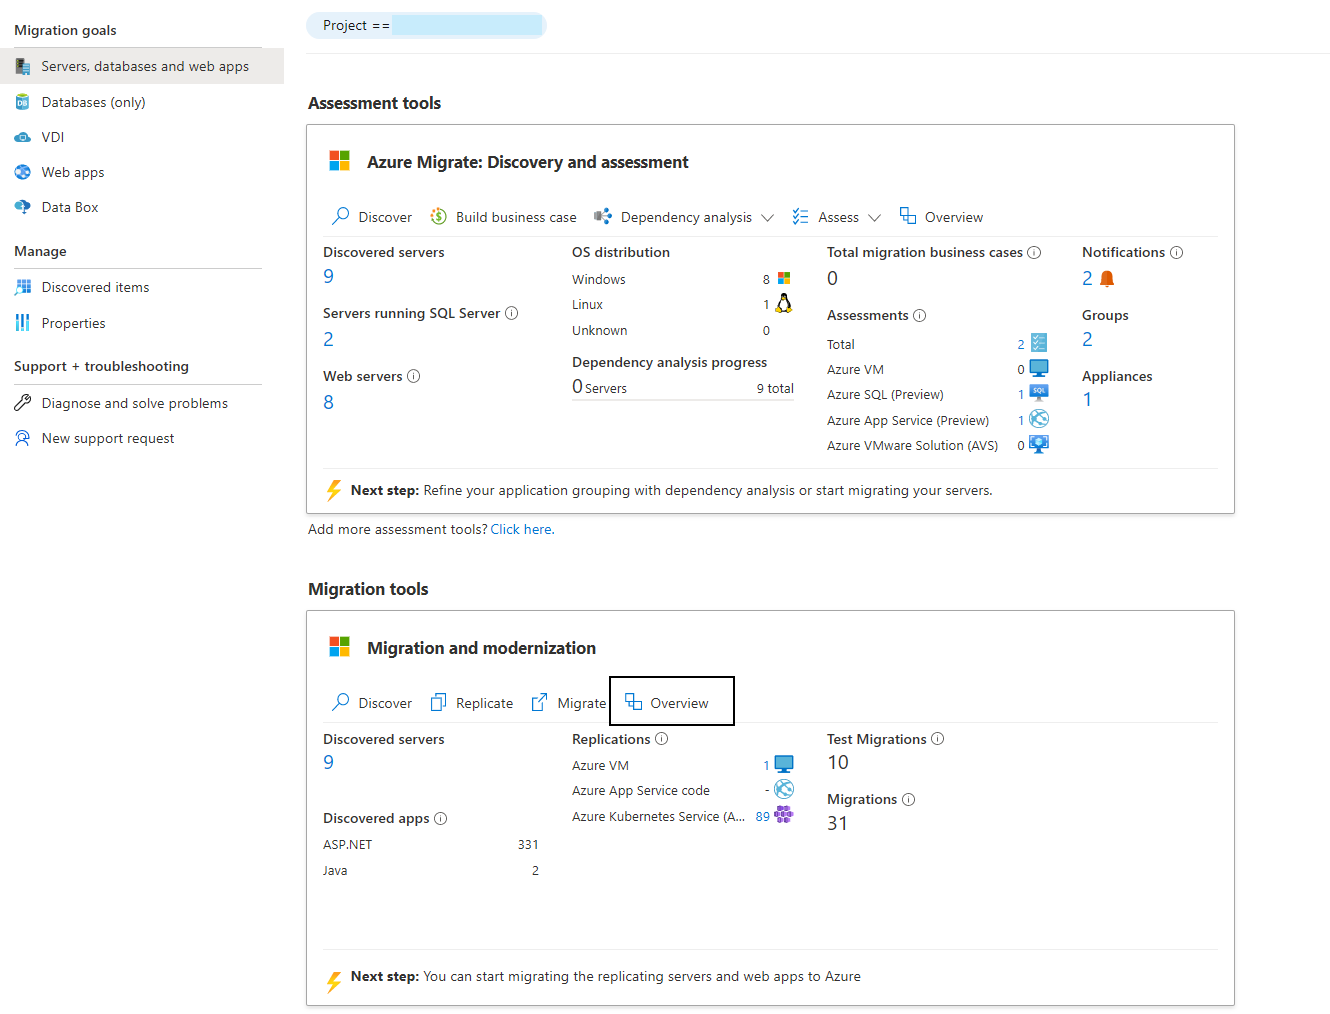Click info icon next to Discovered apps

pos(441,818)
